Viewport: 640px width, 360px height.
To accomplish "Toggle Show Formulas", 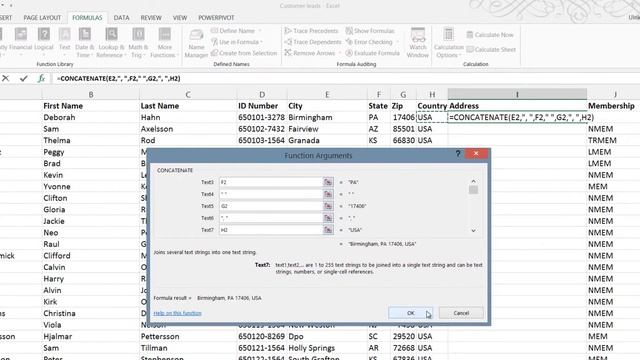I will pos(370,31).
